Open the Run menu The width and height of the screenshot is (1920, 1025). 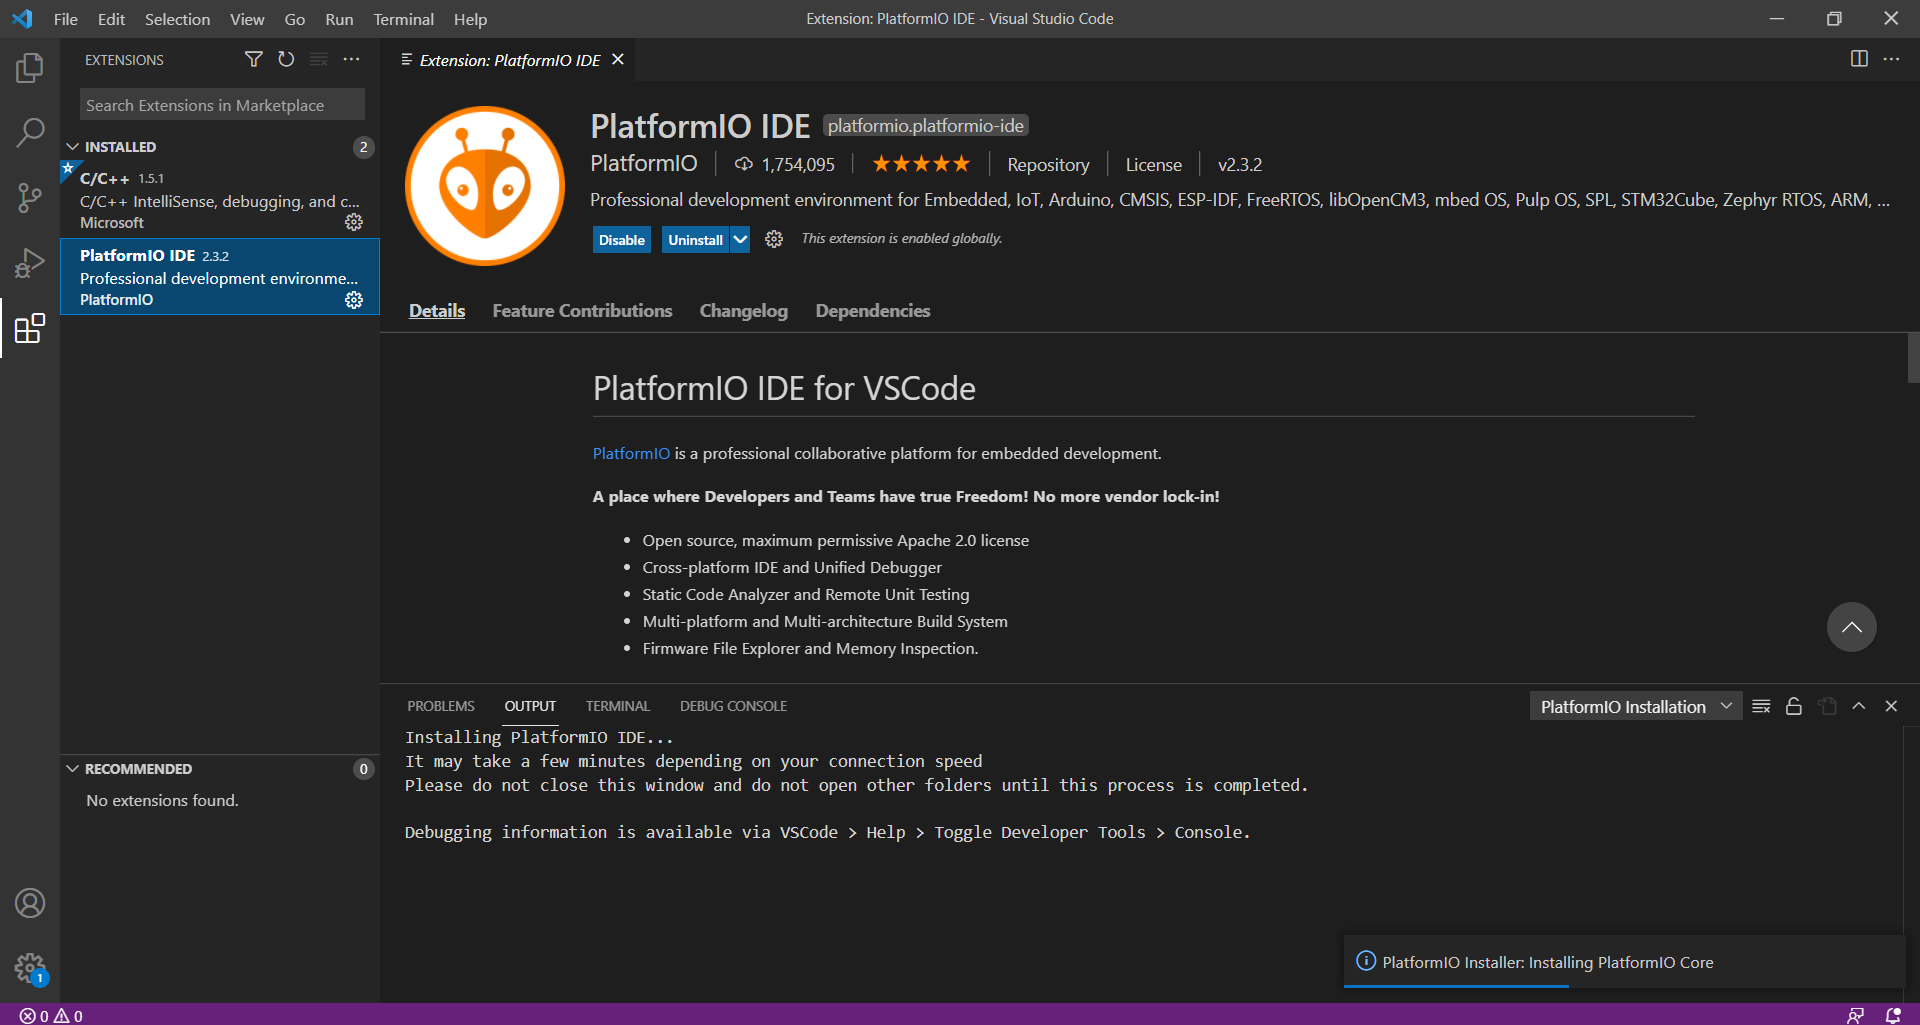[339, 19]
